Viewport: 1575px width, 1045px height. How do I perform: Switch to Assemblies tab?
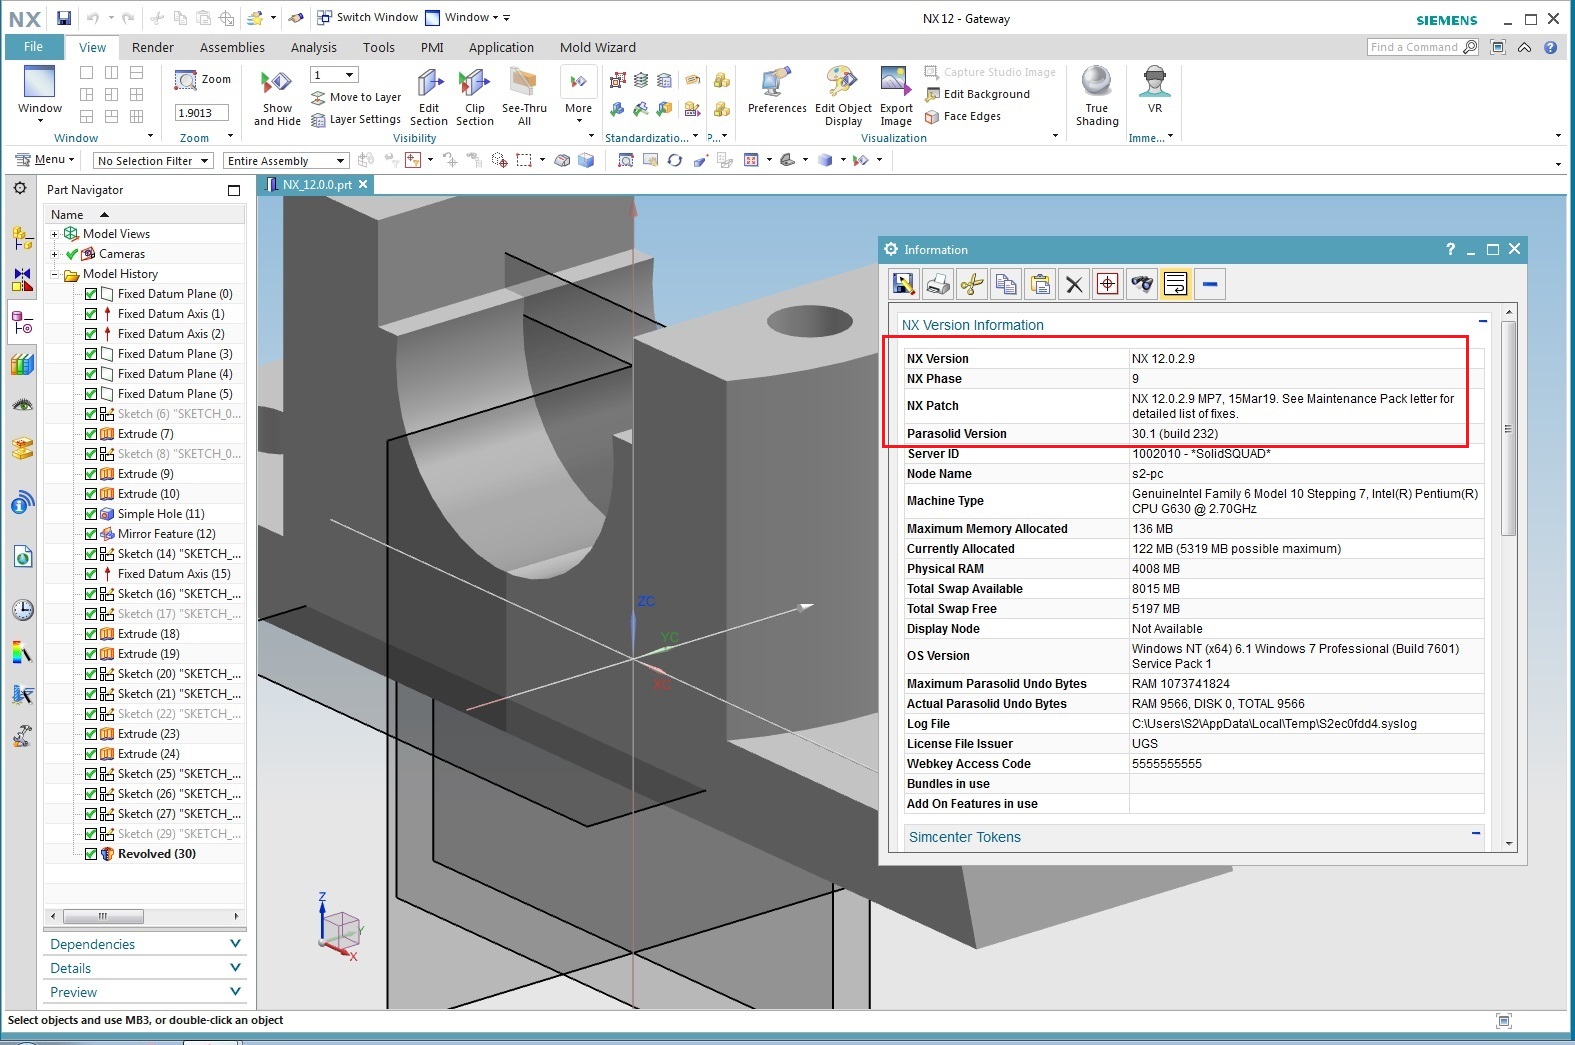pyautogui.click(x=232, y=47)
